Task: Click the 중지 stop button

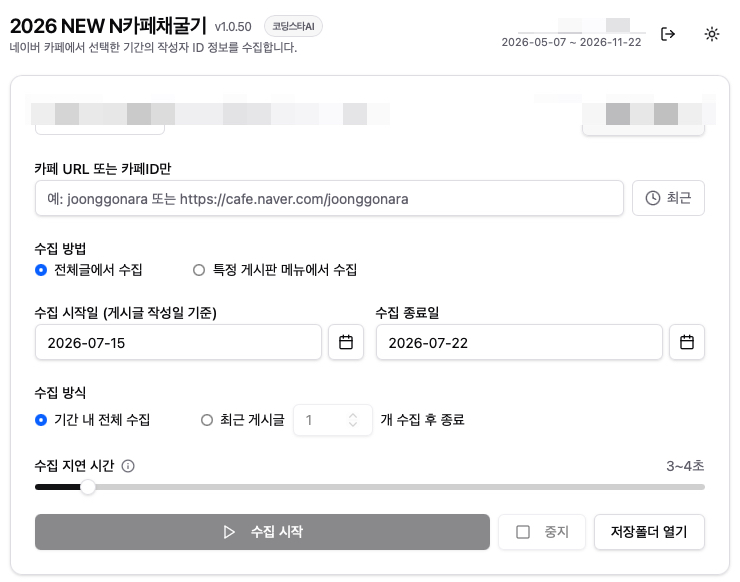Action: coord(542,532)
